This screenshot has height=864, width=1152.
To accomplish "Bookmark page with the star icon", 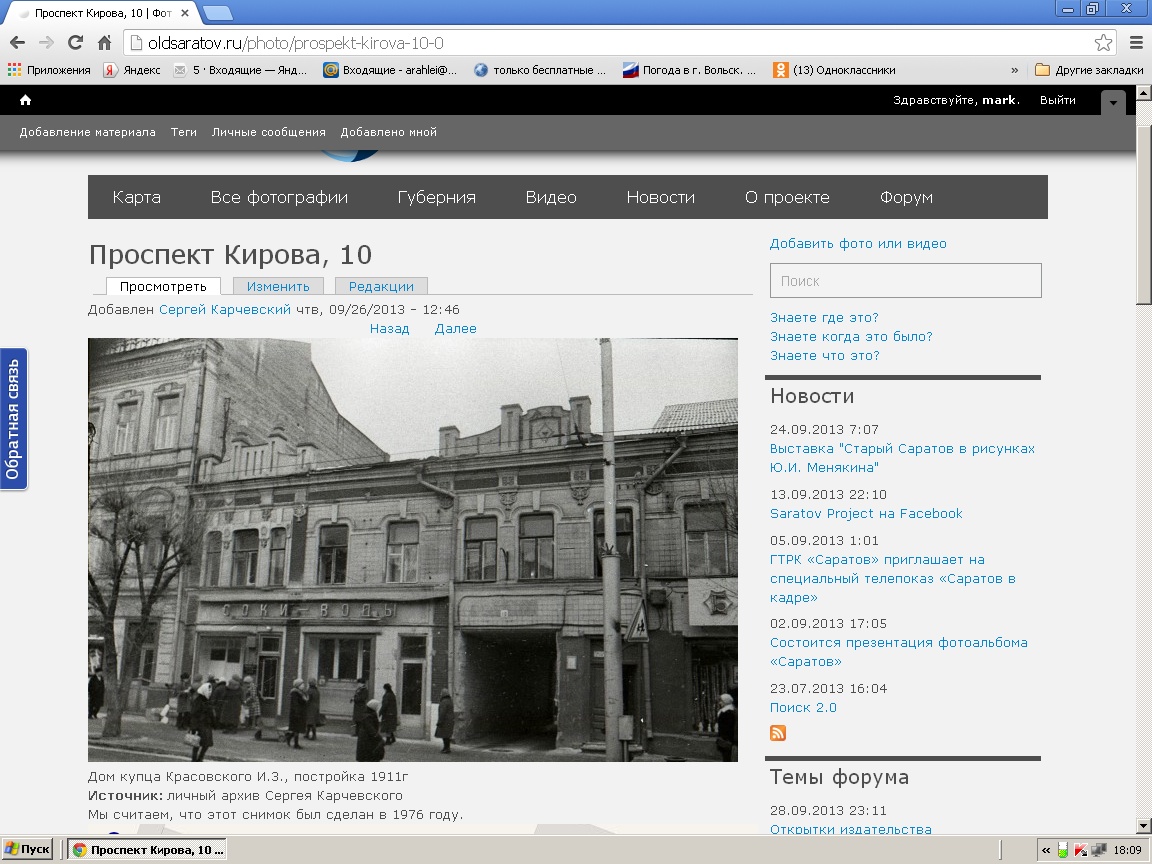I will tap(1103, 43).
